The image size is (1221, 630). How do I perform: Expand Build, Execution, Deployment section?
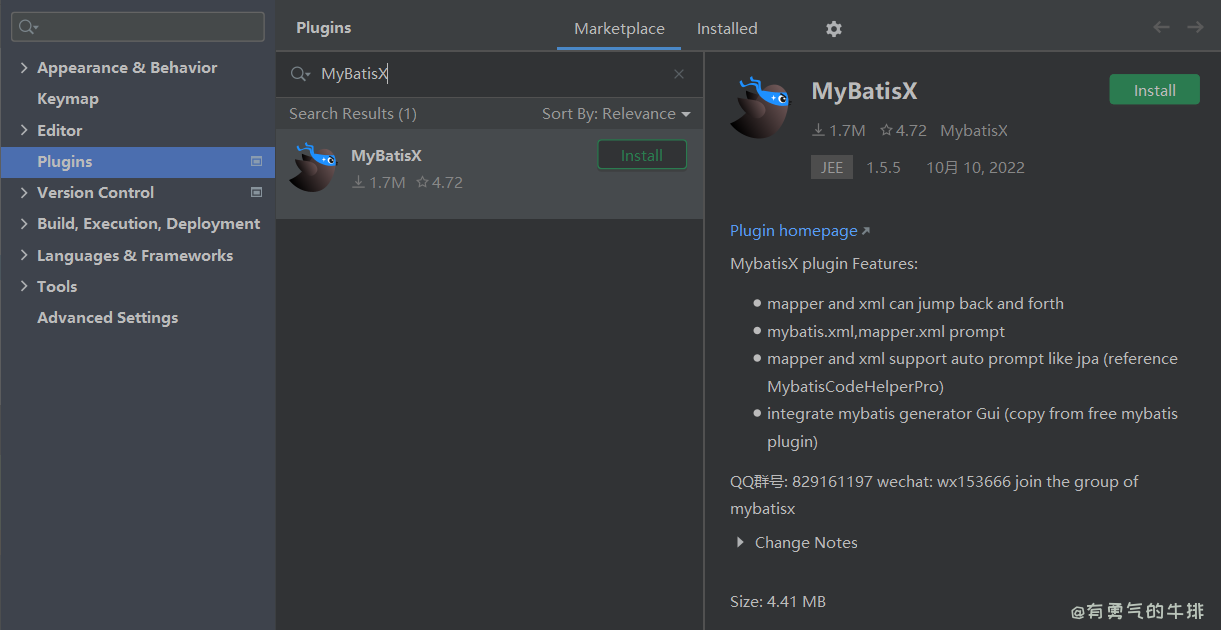click(x=24, y=224)
